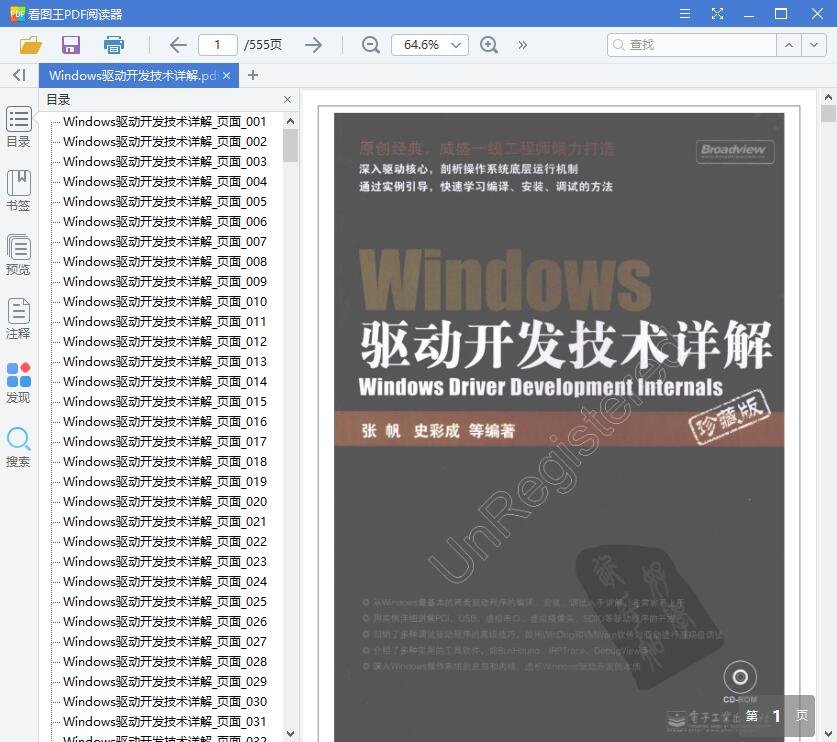
Task: Open outline entry 页面_022
Action: click(x=164, y=542)
